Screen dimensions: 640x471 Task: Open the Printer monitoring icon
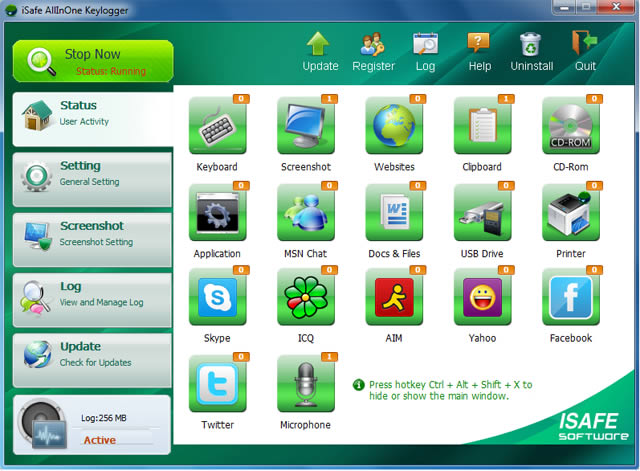click(x=571, y=213)
